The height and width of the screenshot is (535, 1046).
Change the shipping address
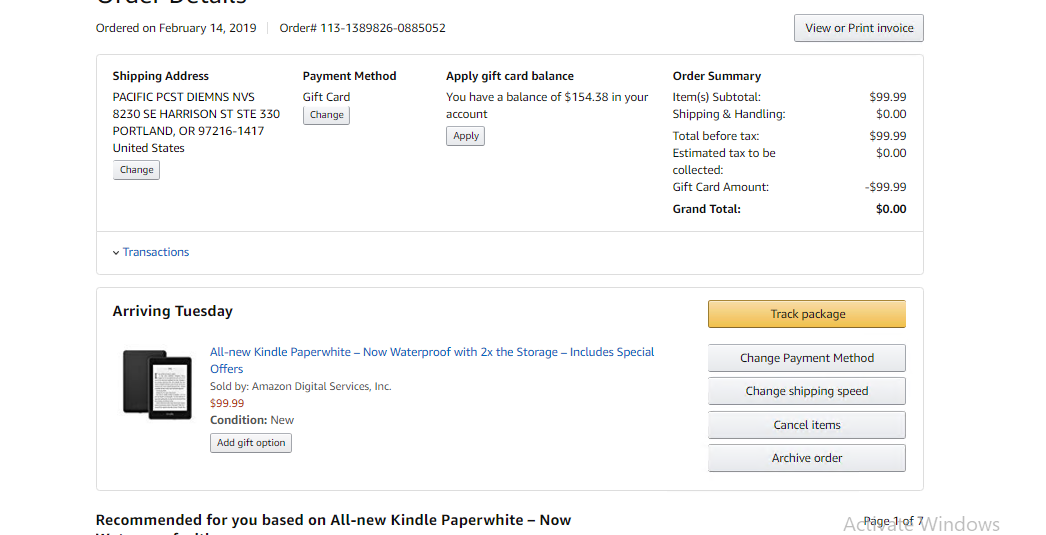136,170
